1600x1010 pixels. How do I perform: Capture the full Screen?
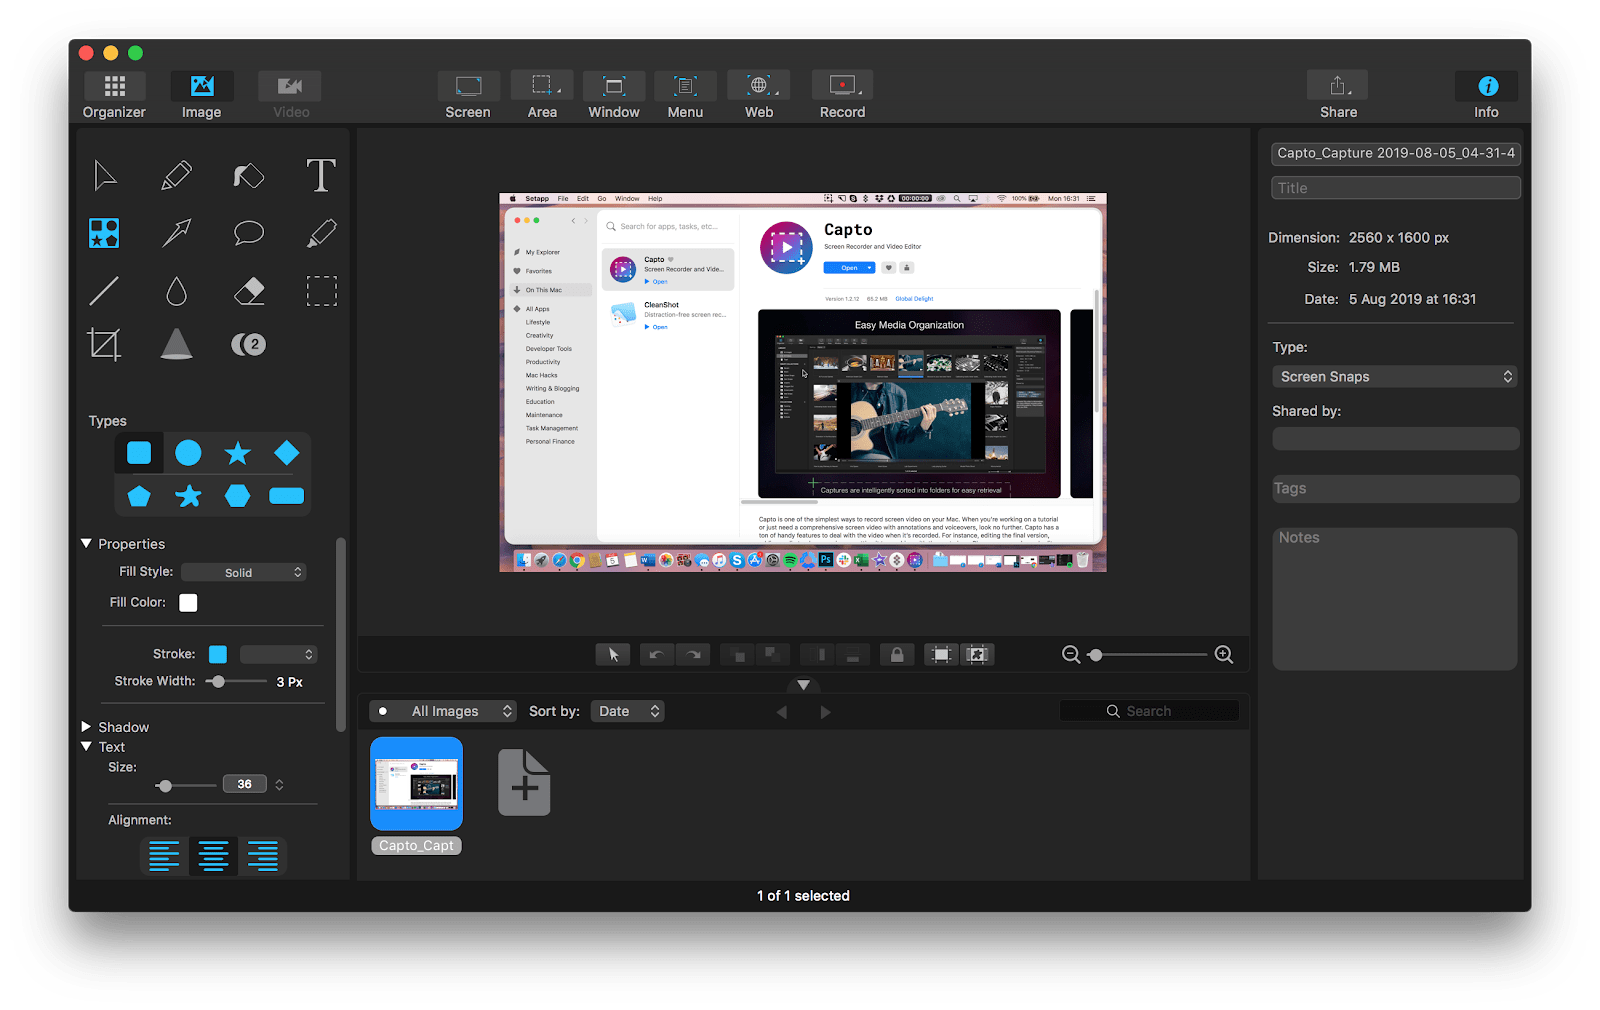468,96
